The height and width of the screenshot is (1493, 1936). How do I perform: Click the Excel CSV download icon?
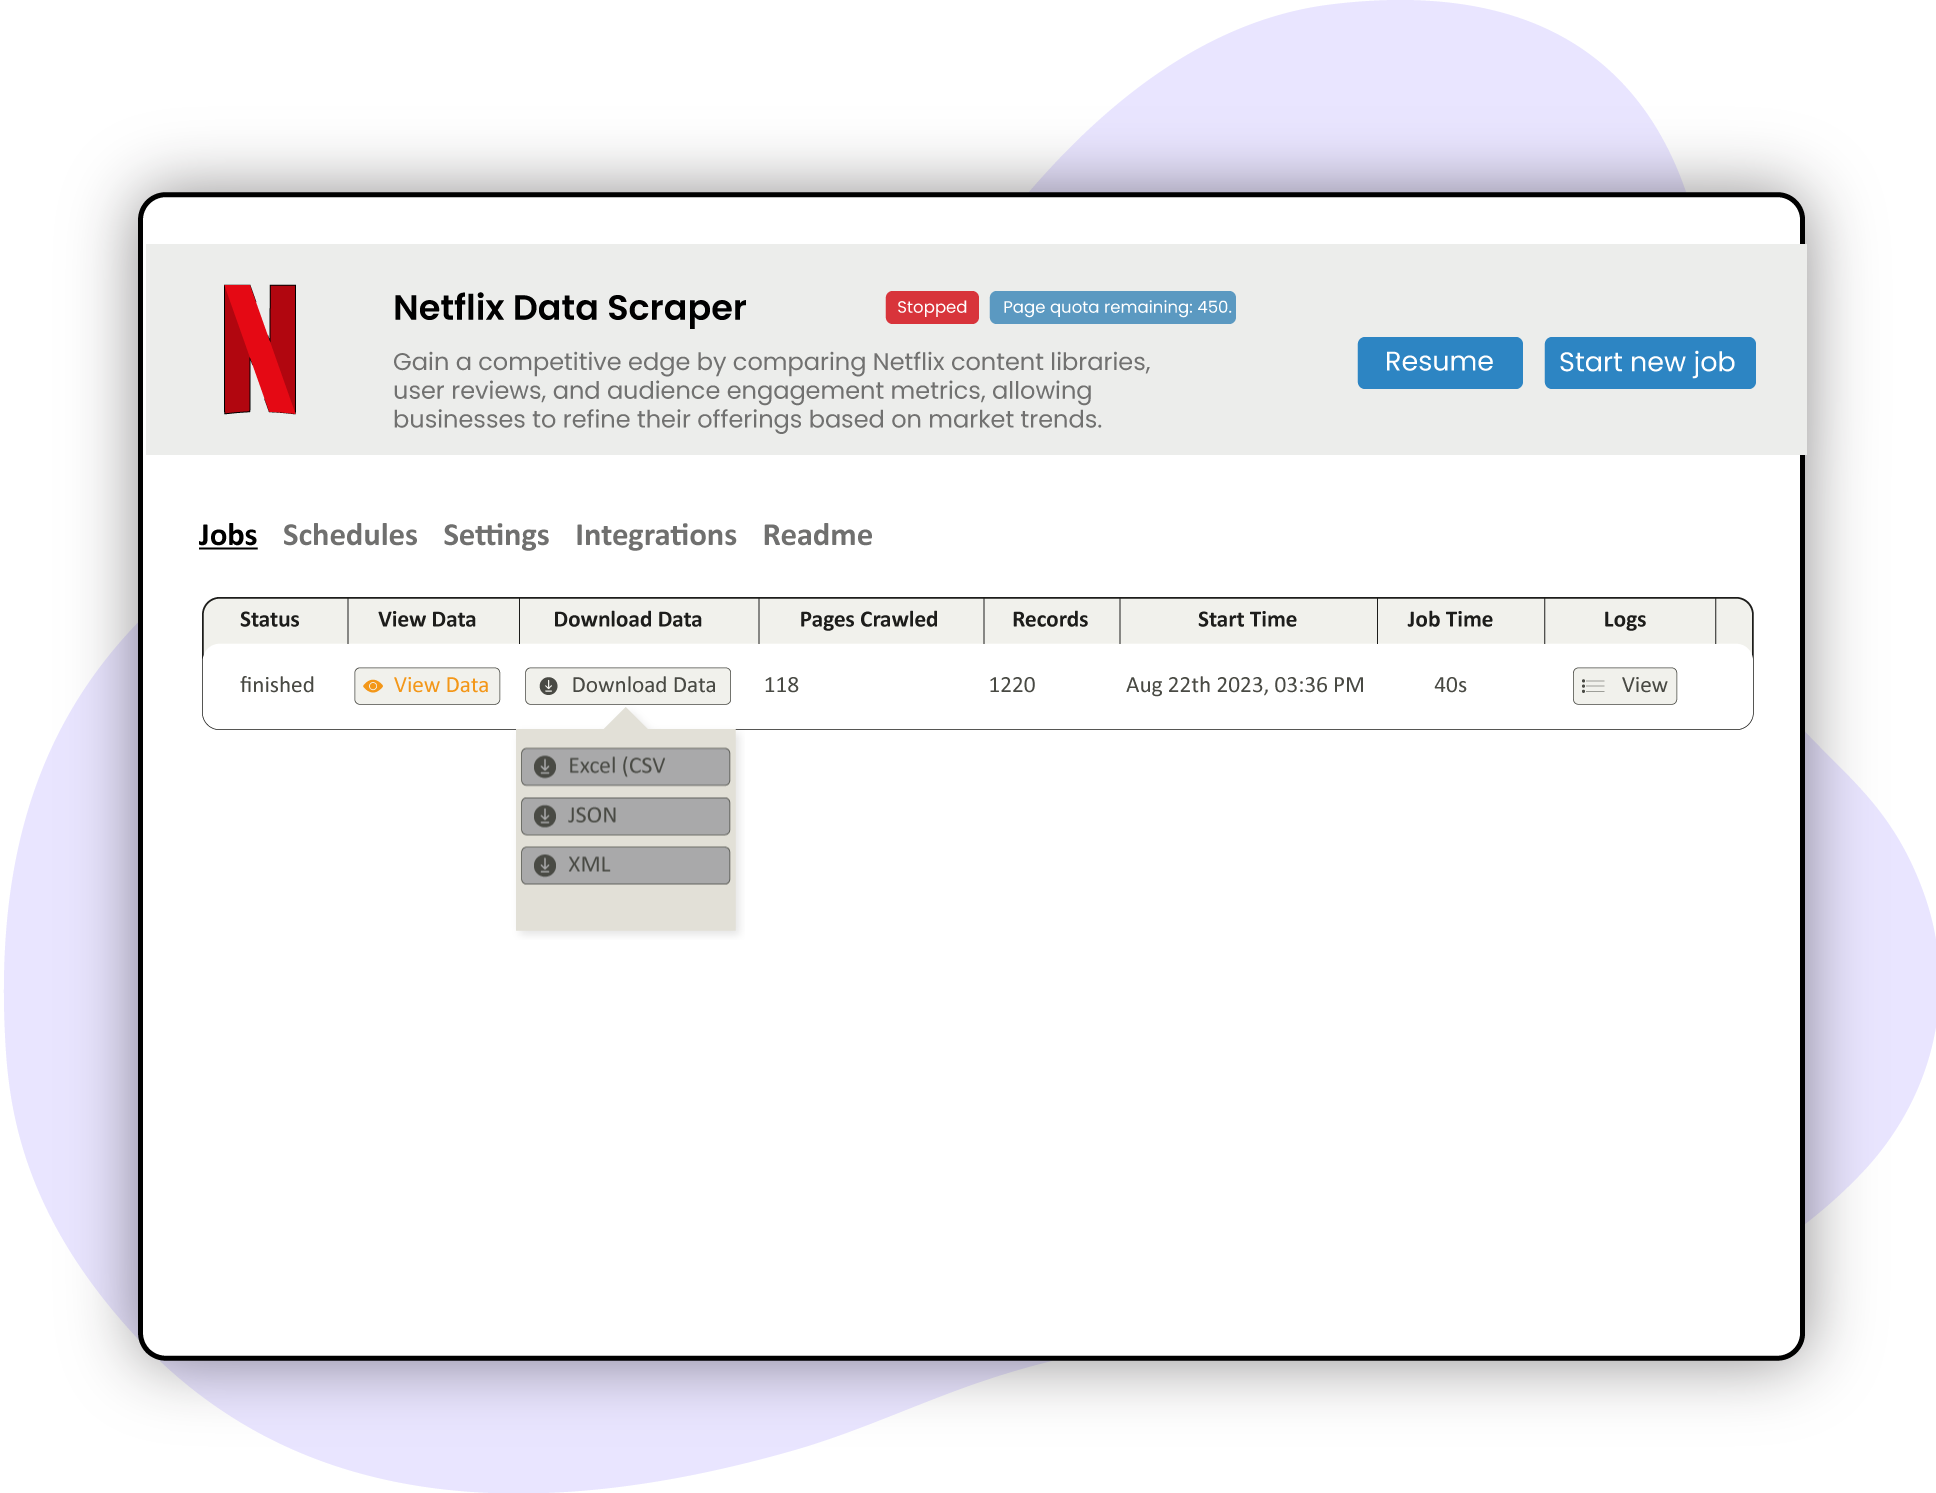(x=547, y=765)
